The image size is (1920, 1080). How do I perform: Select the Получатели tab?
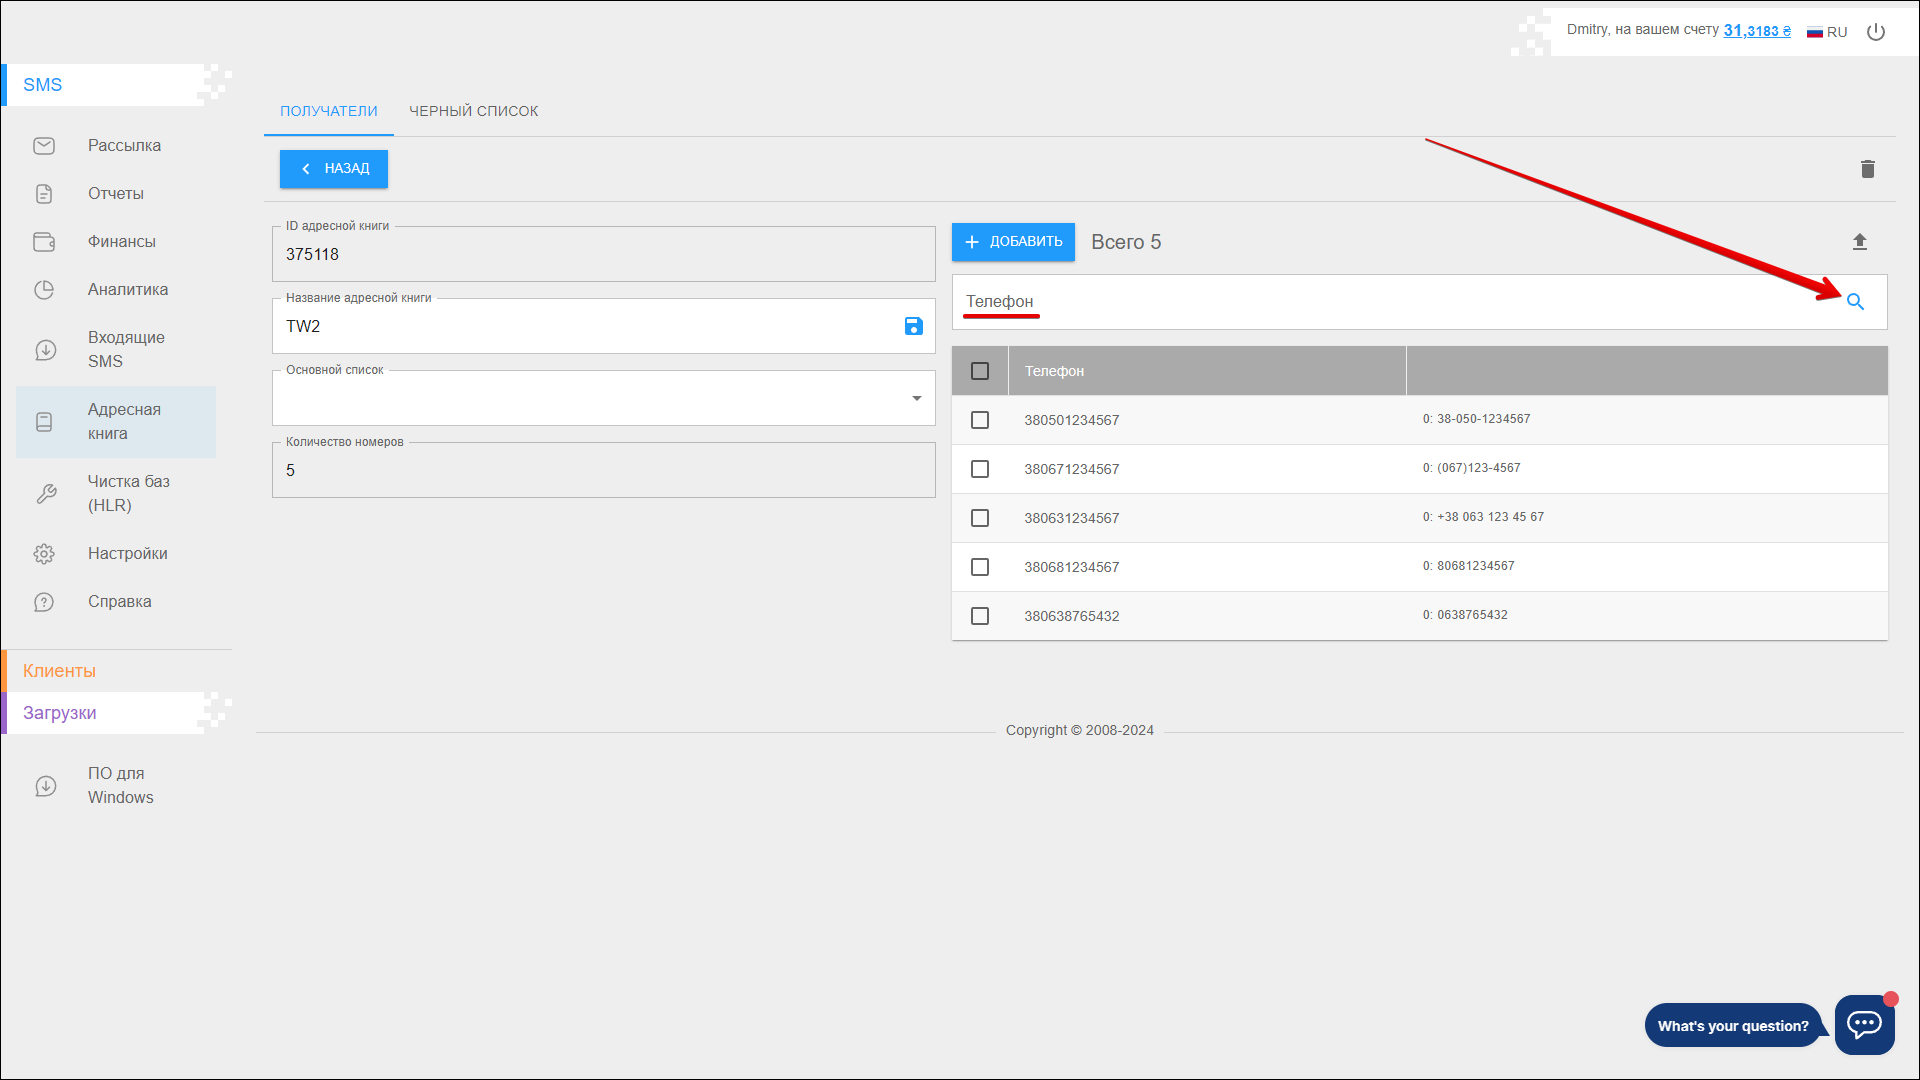tap(328, 111)
